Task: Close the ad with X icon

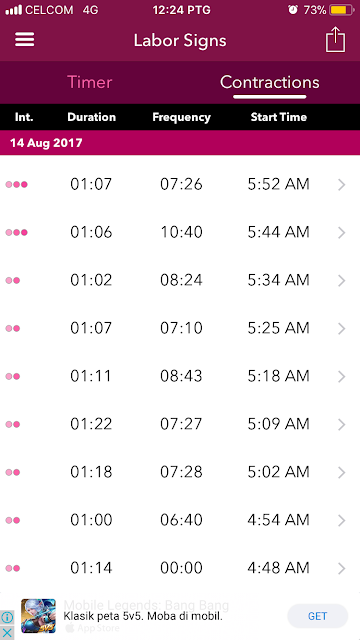Action: (7, 632)
